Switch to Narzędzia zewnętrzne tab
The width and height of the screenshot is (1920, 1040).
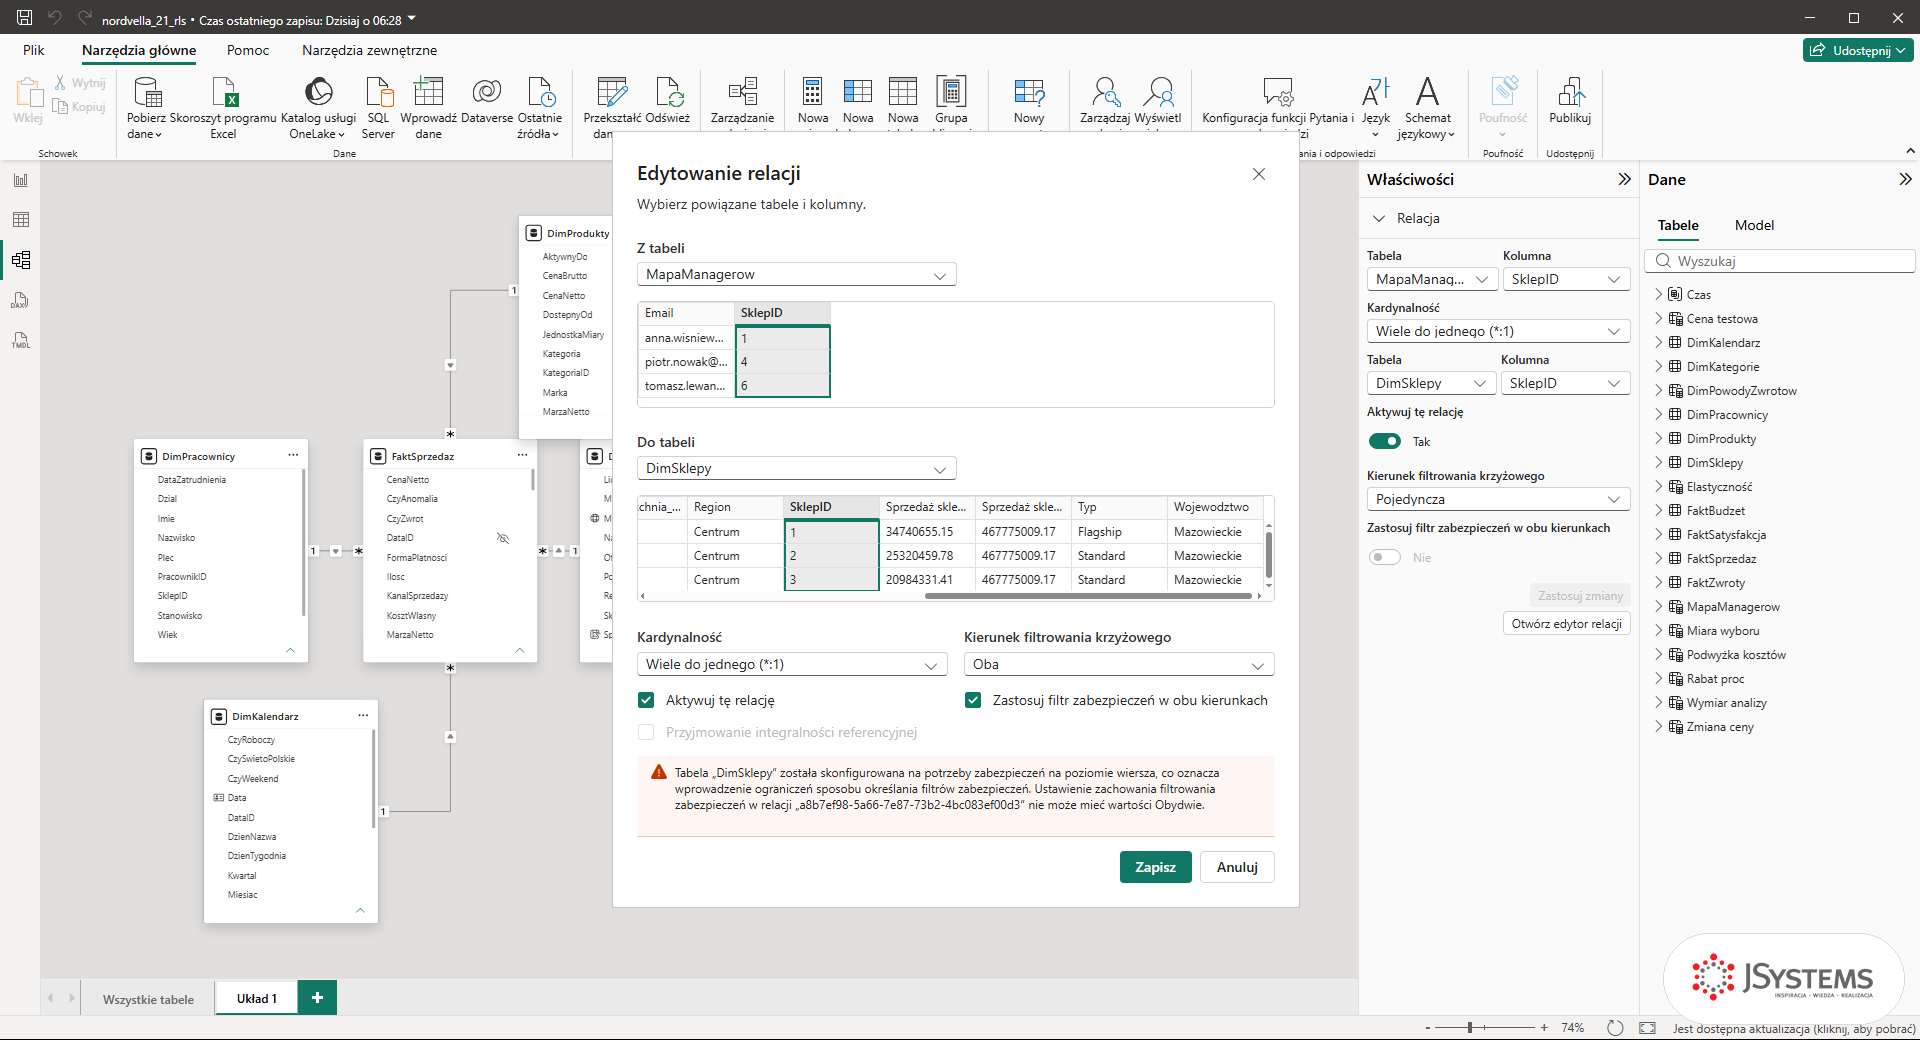(369, 50)
